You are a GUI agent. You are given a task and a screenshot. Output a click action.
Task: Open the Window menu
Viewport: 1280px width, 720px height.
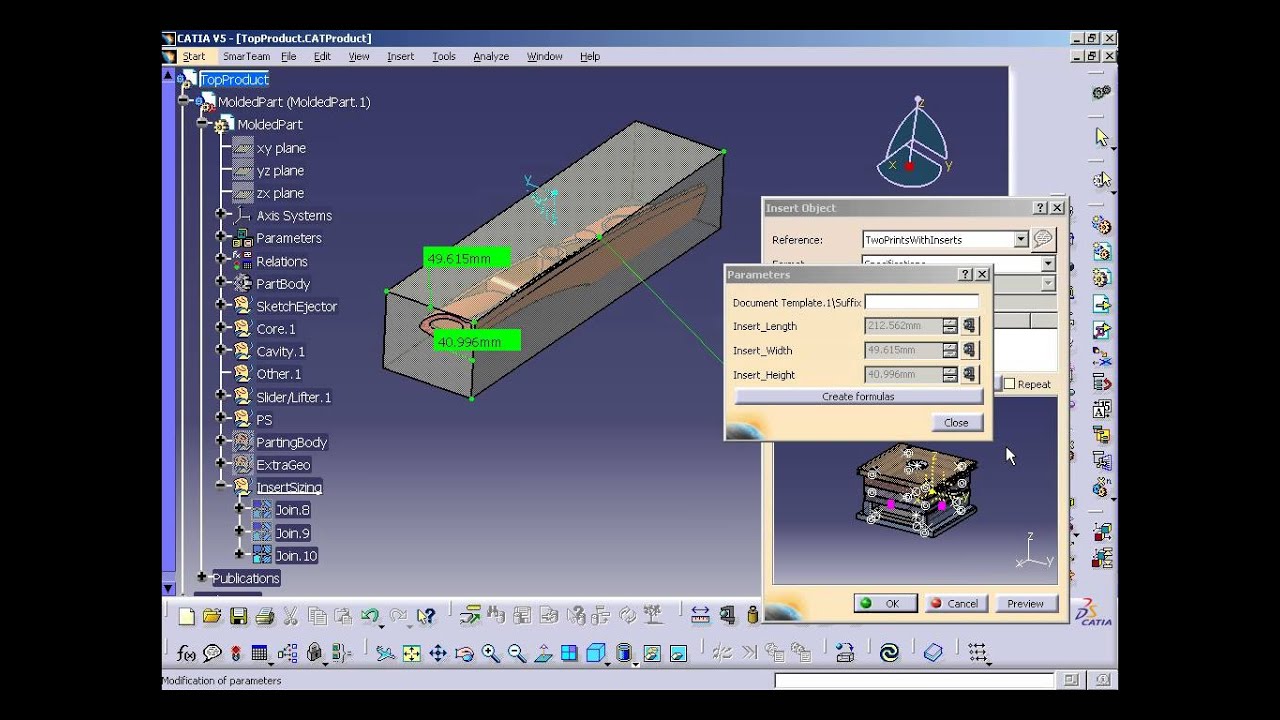(545, 57)
